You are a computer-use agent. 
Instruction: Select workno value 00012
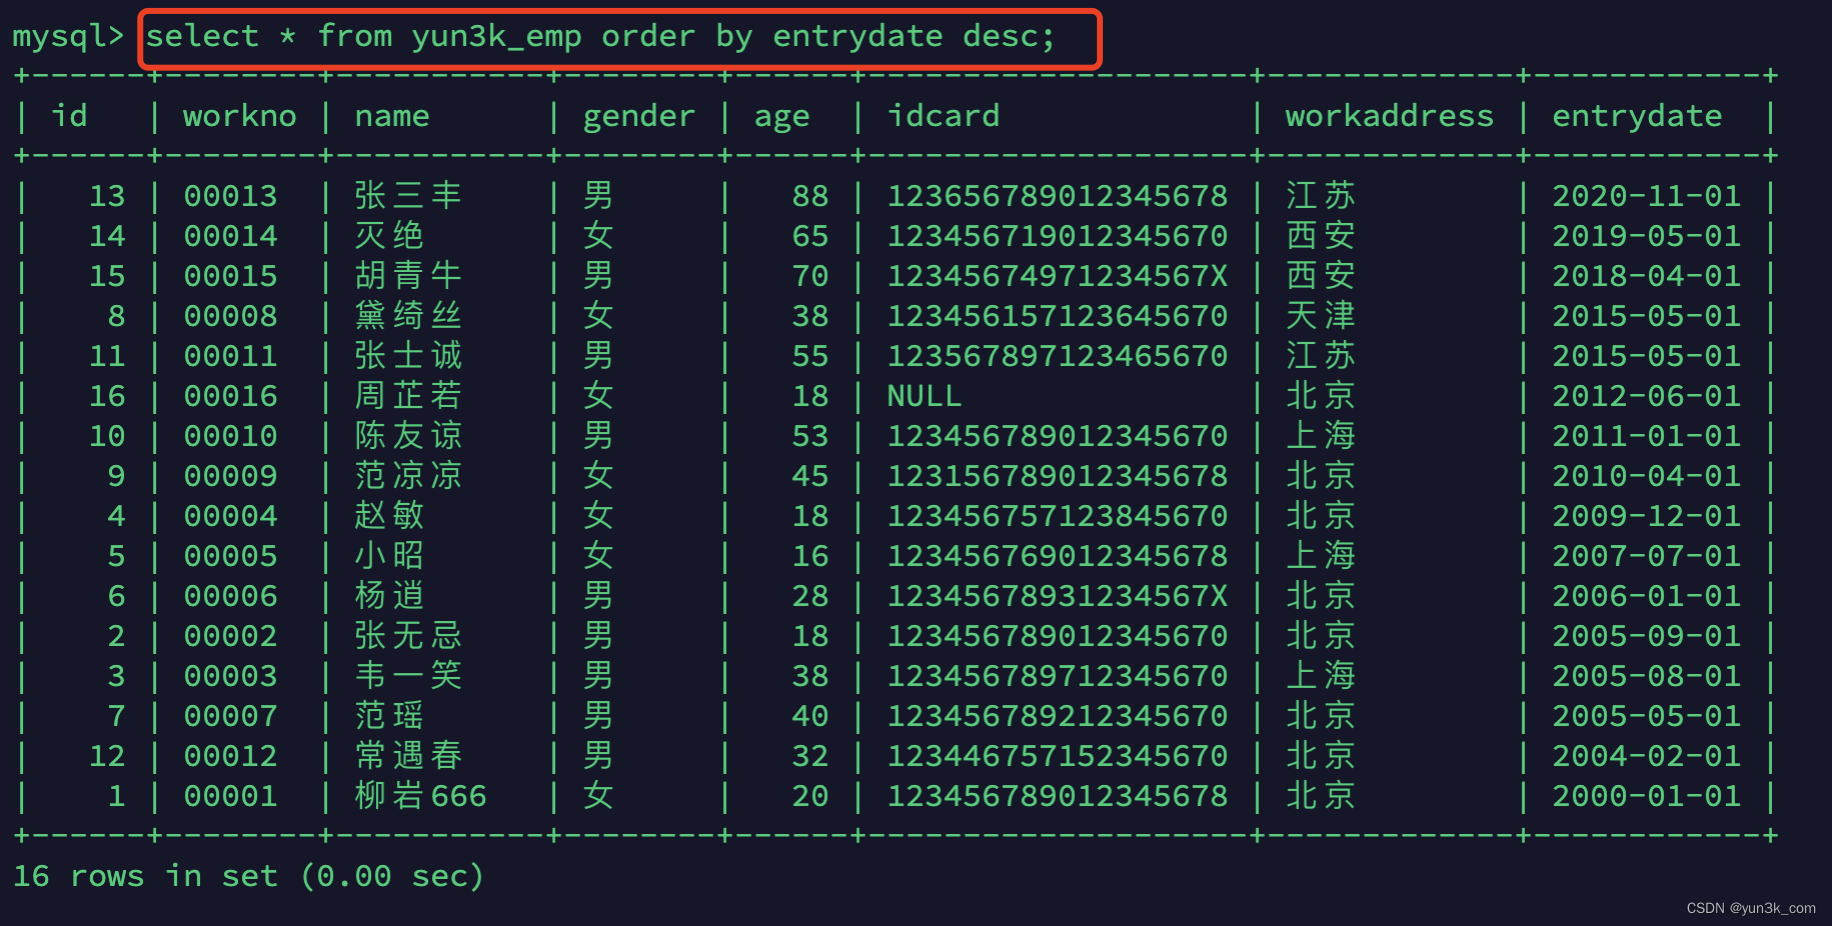pyautogui.click(x=230, y=756)
